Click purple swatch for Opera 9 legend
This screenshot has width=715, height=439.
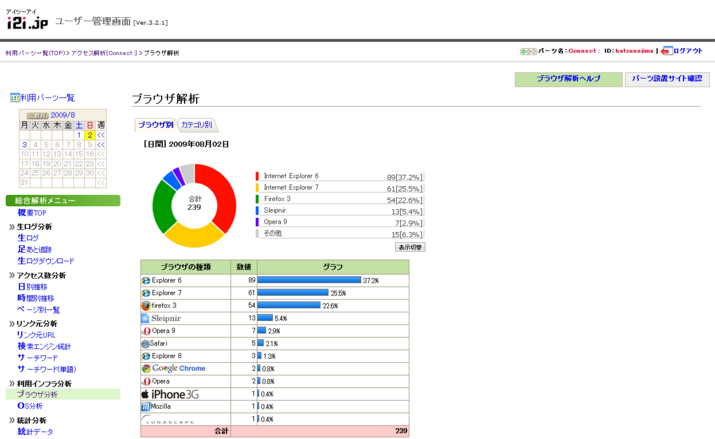tap(257, 222)
